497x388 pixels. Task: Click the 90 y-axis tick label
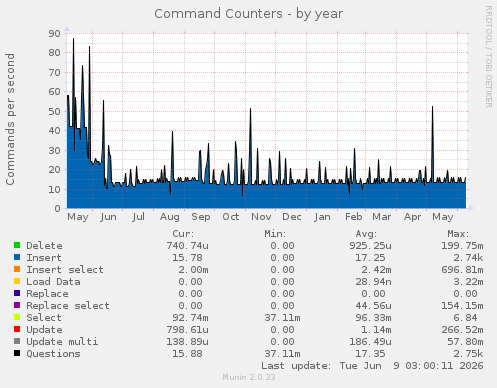click(54, 33)
